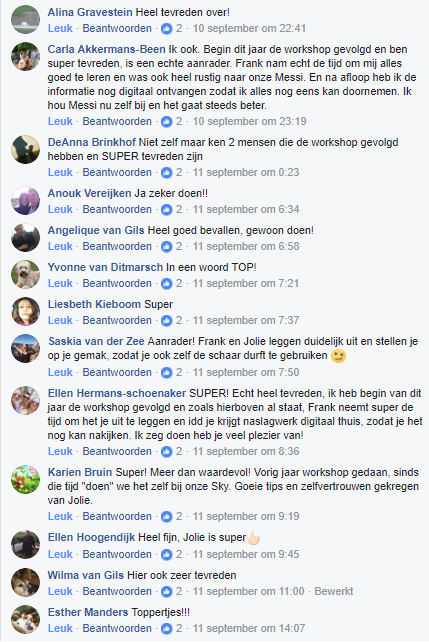Image resolution: width=429 pixels, height=642 pixels.
Task: Click Karien Bruin's cartoon profile picture
Action: point(25,479)
